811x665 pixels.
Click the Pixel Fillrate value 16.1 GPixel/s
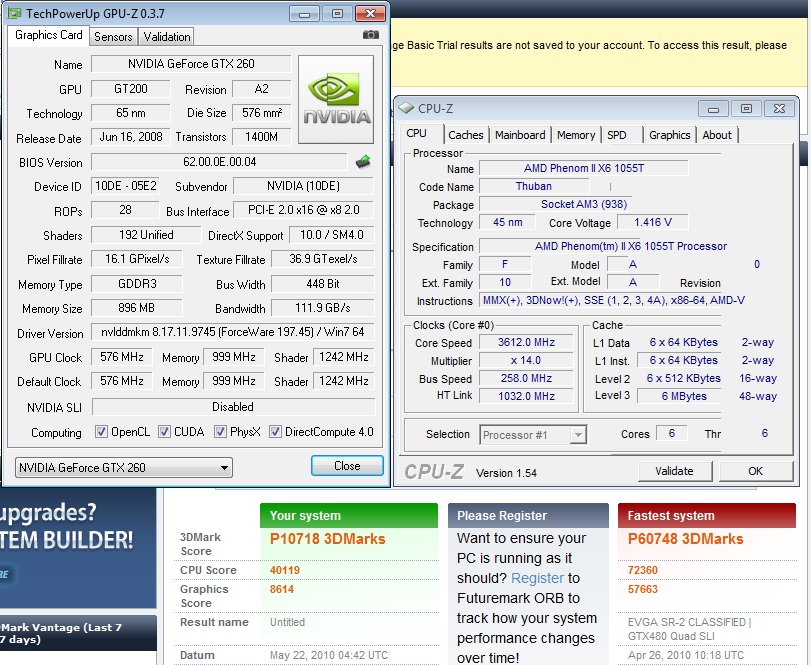137,259
